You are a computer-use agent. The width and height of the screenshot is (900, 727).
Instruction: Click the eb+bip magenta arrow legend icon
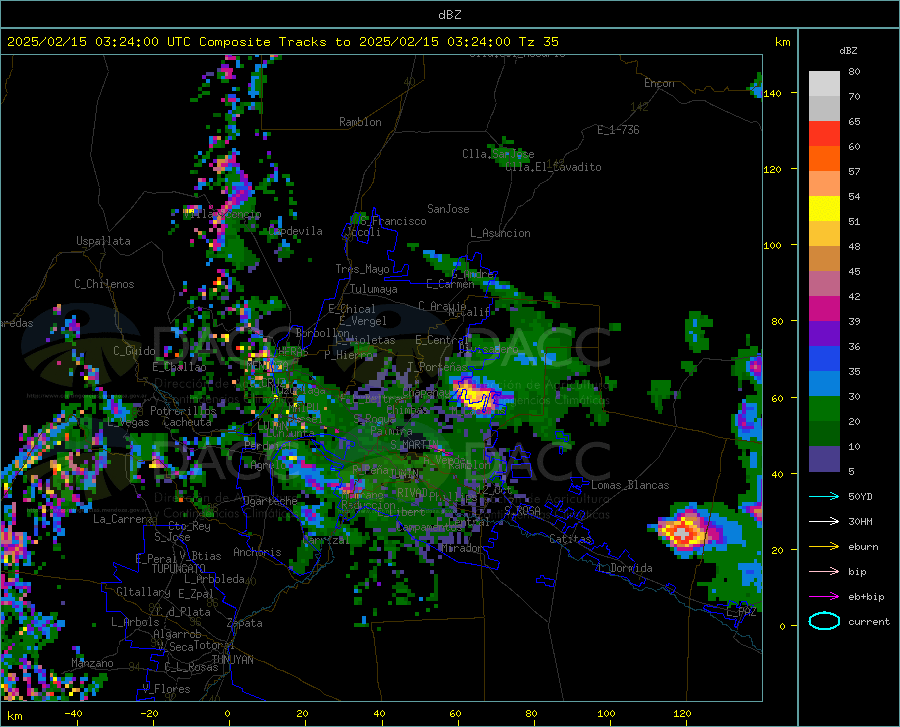824,597
